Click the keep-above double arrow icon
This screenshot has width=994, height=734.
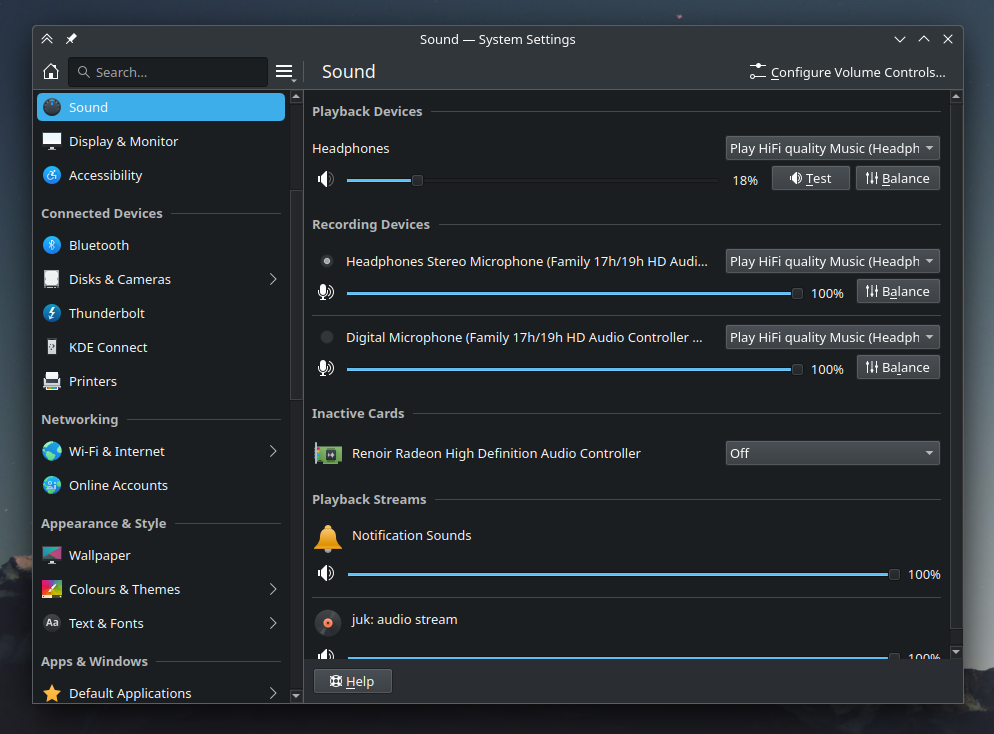click(x=47, y=39)
